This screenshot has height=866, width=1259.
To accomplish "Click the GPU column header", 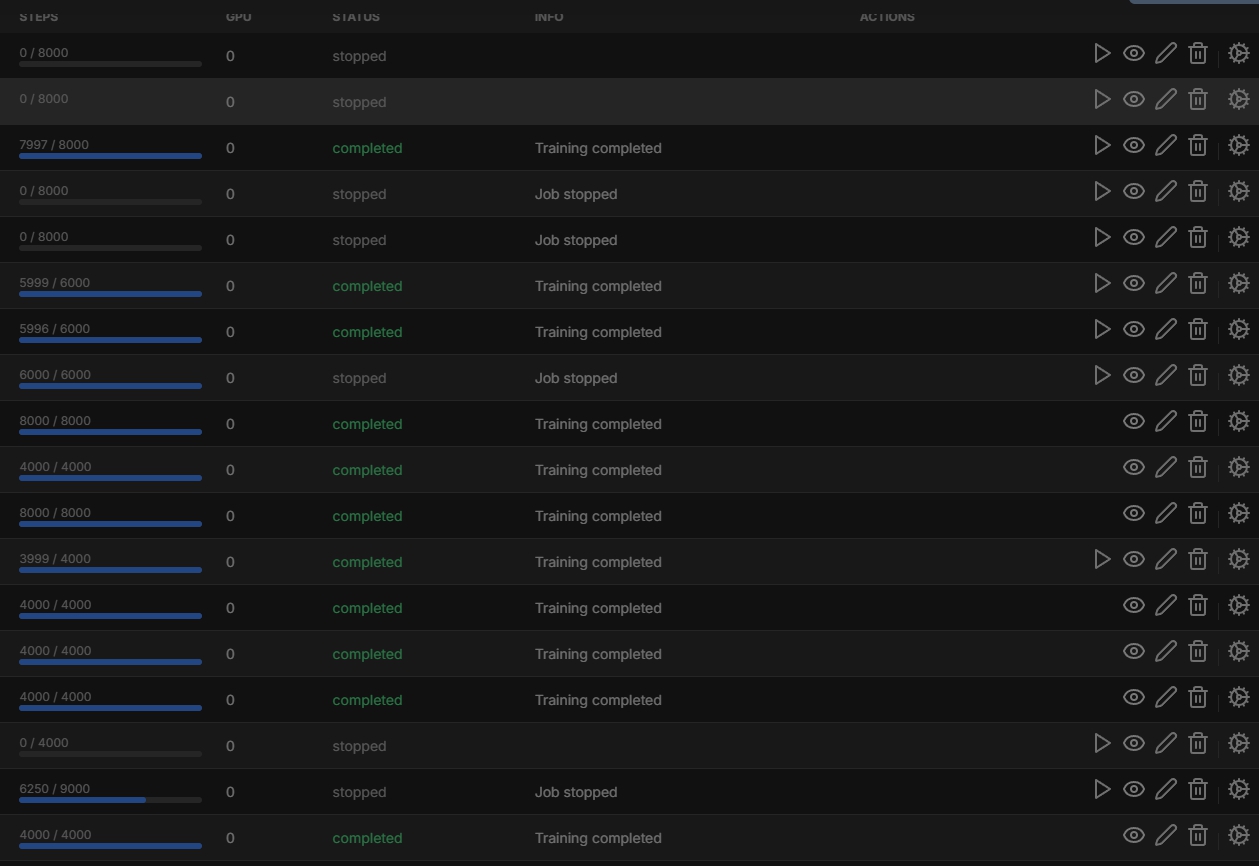I will pyautogui.click(x=238, y=17).
